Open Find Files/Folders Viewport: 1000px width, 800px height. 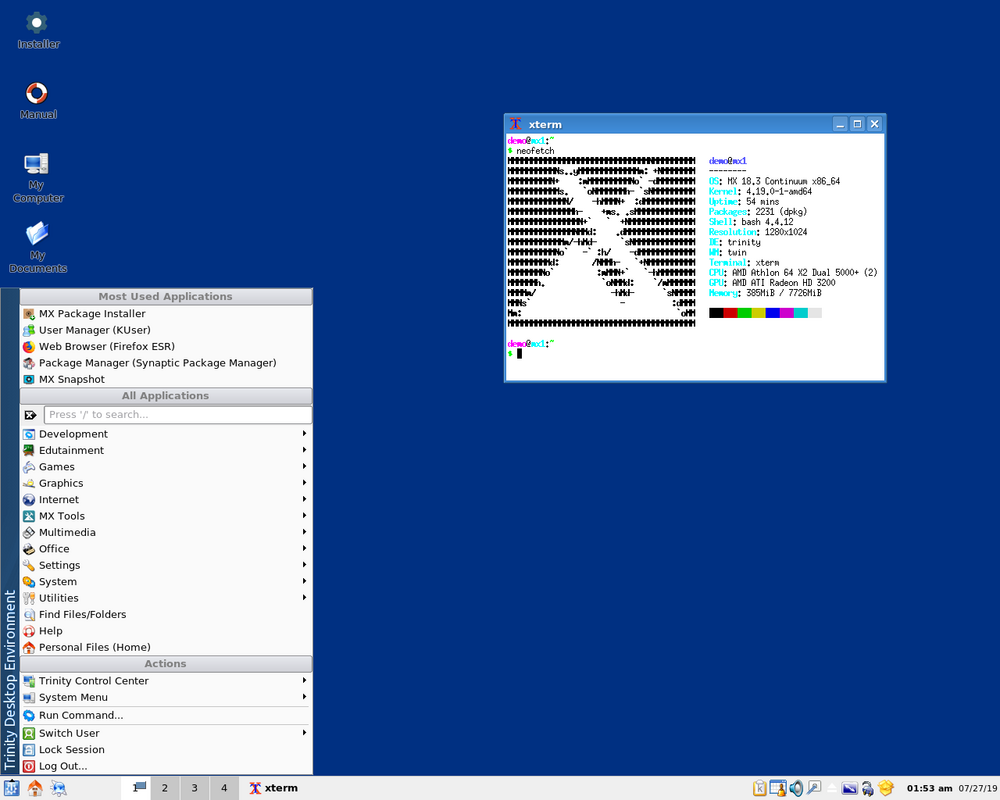coord(166,614)
